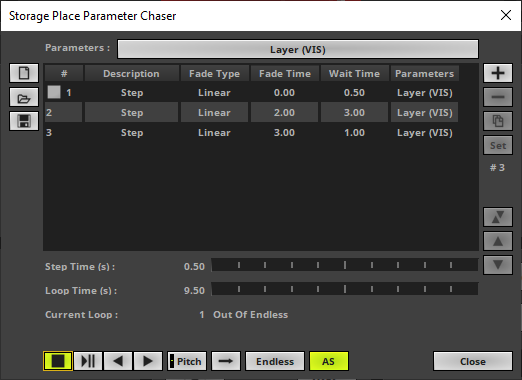Click the Wait Time 3.00 cell
This screenshot has width=522, height=380.
(x=354, y=112)
